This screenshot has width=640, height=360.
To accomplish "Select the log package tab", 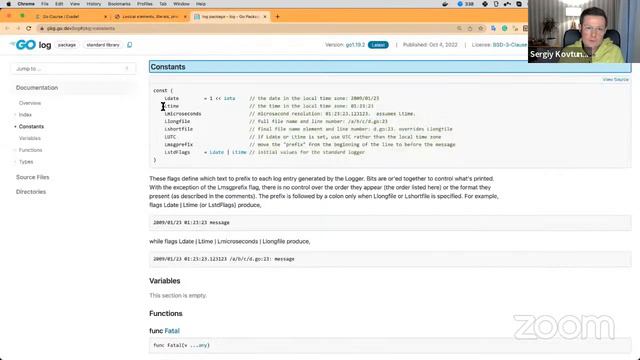I will pos(231,16).
